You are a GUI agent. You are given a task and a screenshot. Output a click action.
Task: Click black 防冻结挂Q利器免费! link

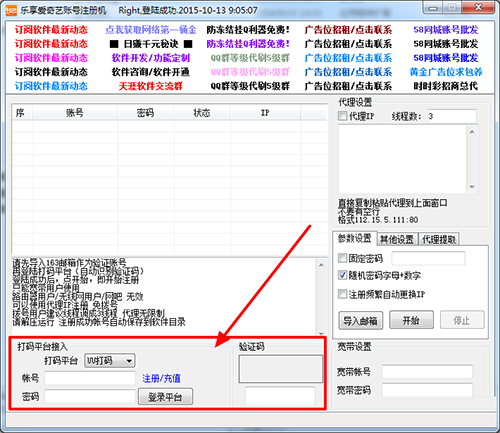[x=248, y=30]
